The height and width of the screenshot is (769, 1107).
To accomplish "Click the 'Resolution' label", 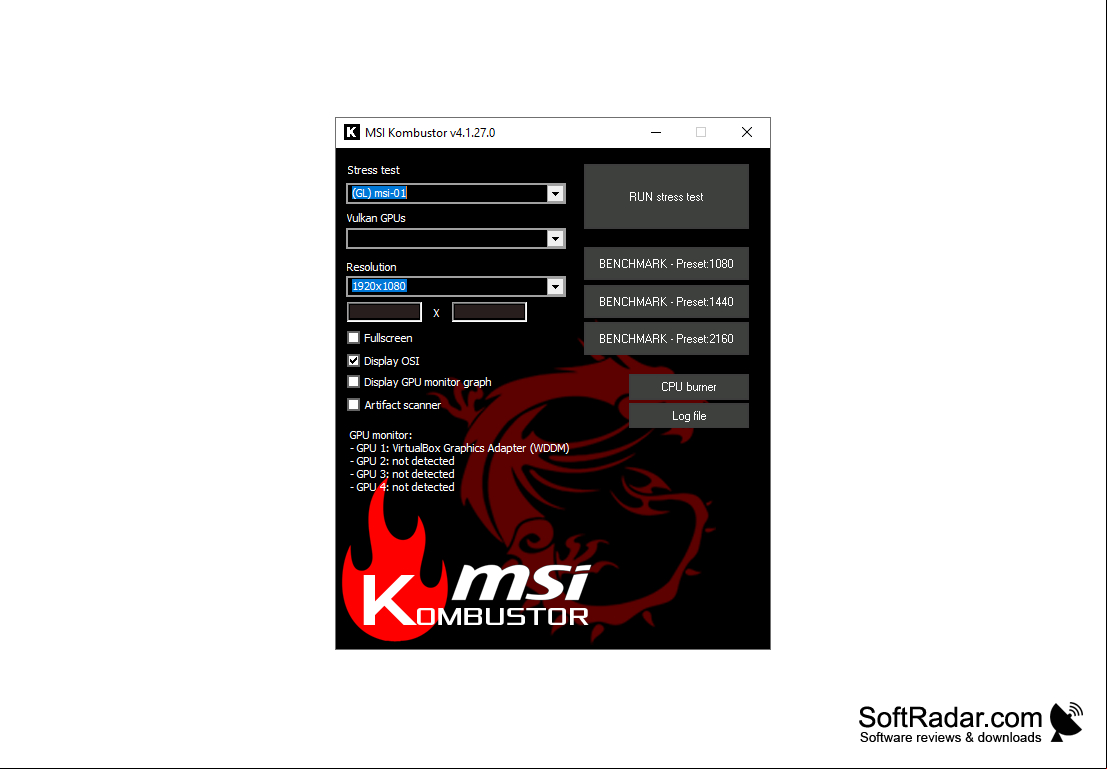I will tap(371, 267).
